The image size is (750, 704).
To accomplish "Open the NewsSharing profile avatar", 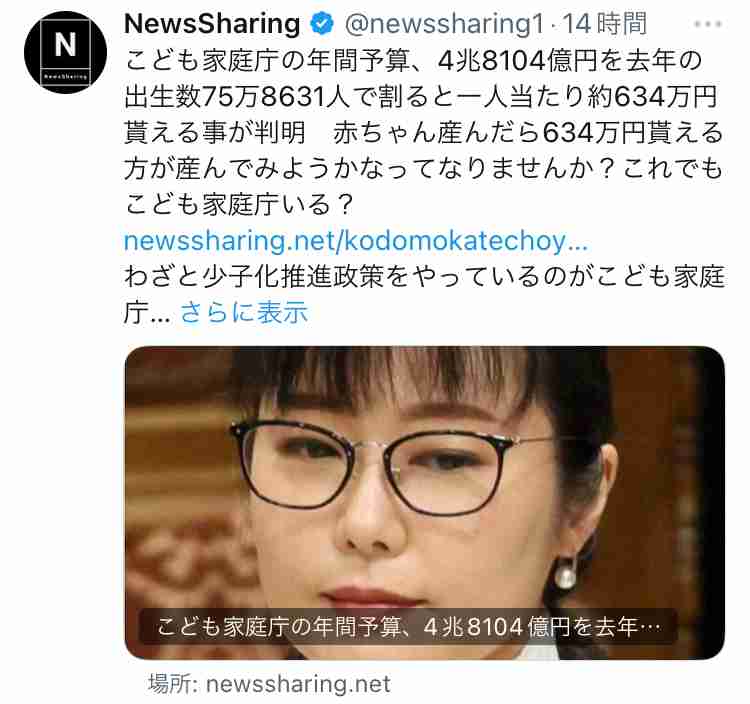I will [66, 52].
